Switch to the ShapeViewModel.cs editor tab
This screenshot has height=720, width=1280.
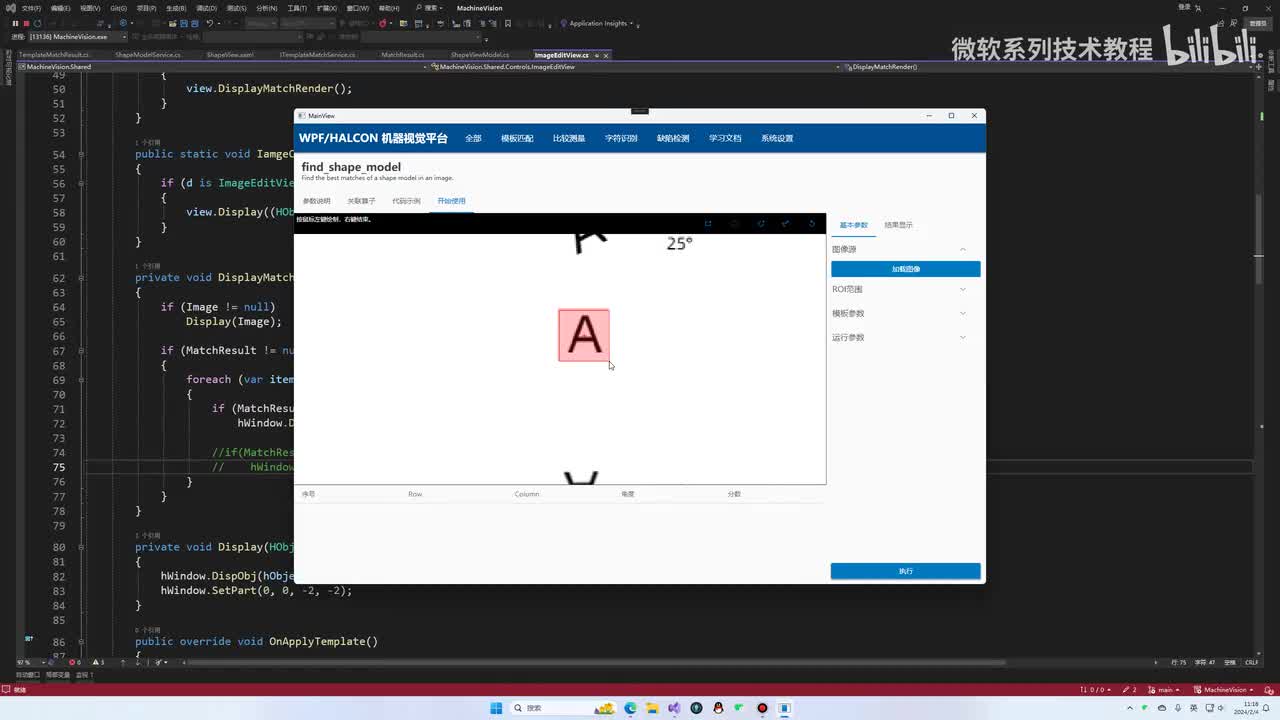click(480, 55)
